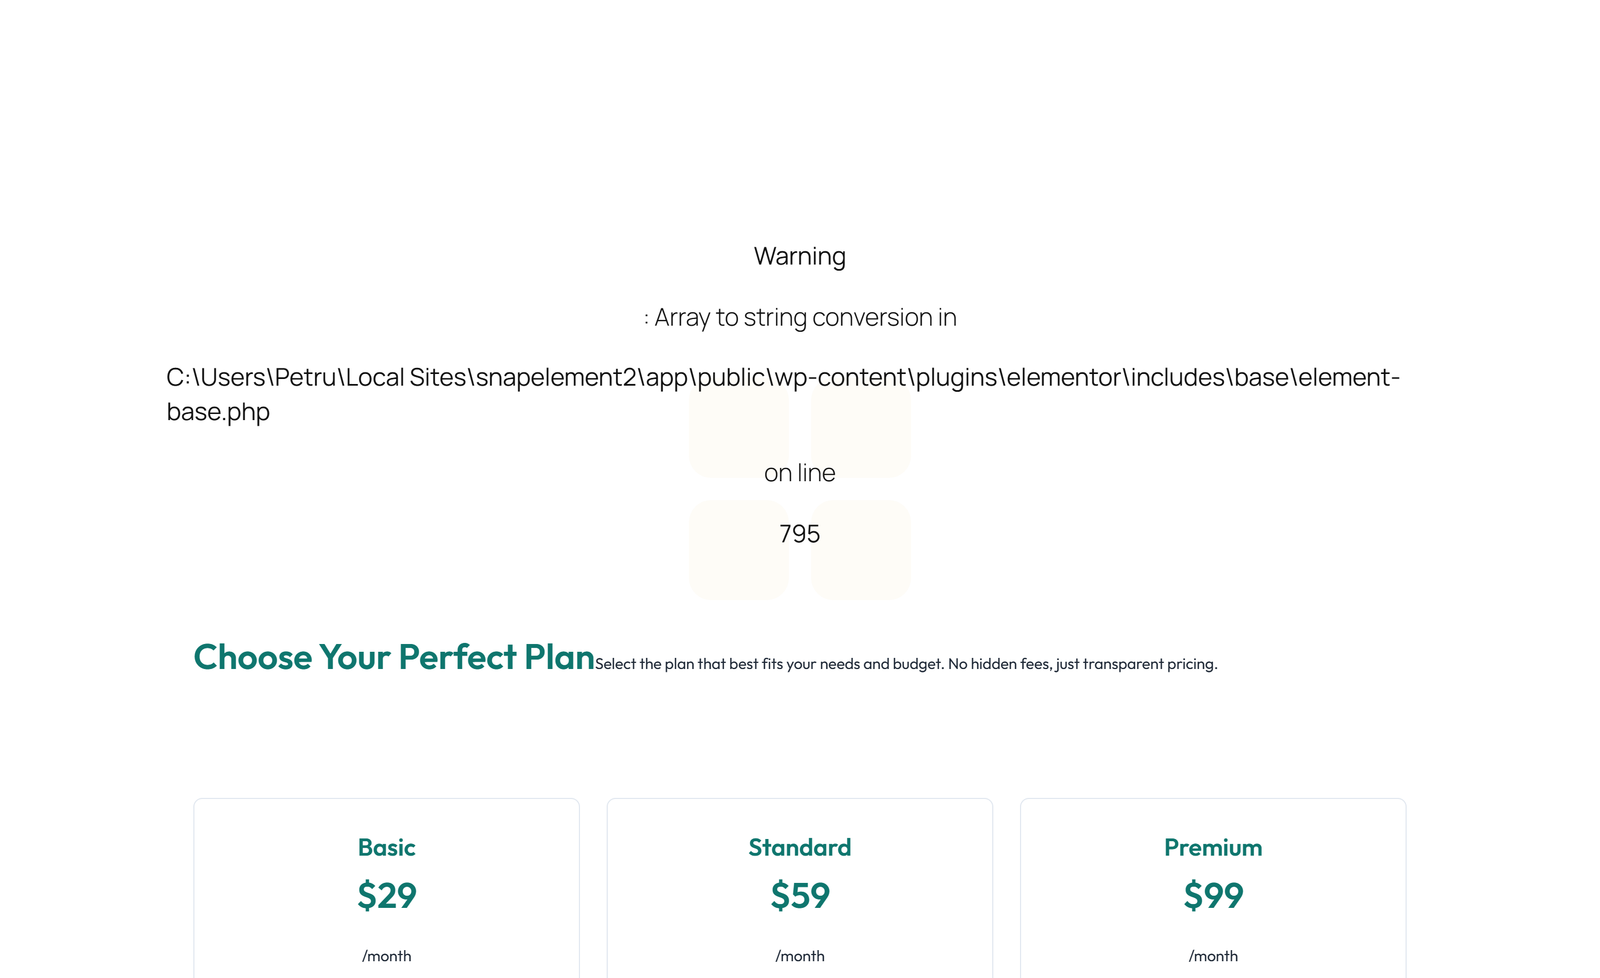Select the Premium plan heading

point(1213,847)
